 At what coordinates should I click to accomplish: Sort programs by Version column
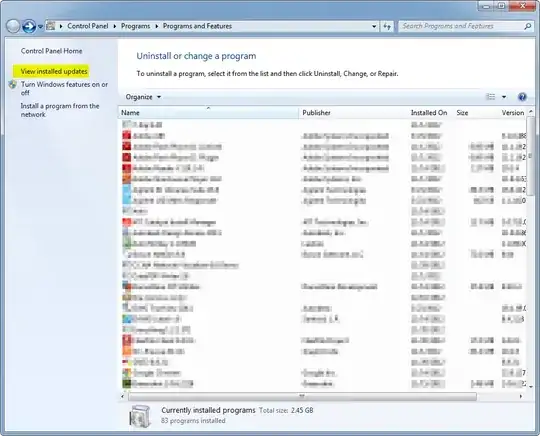pos(513,113)
